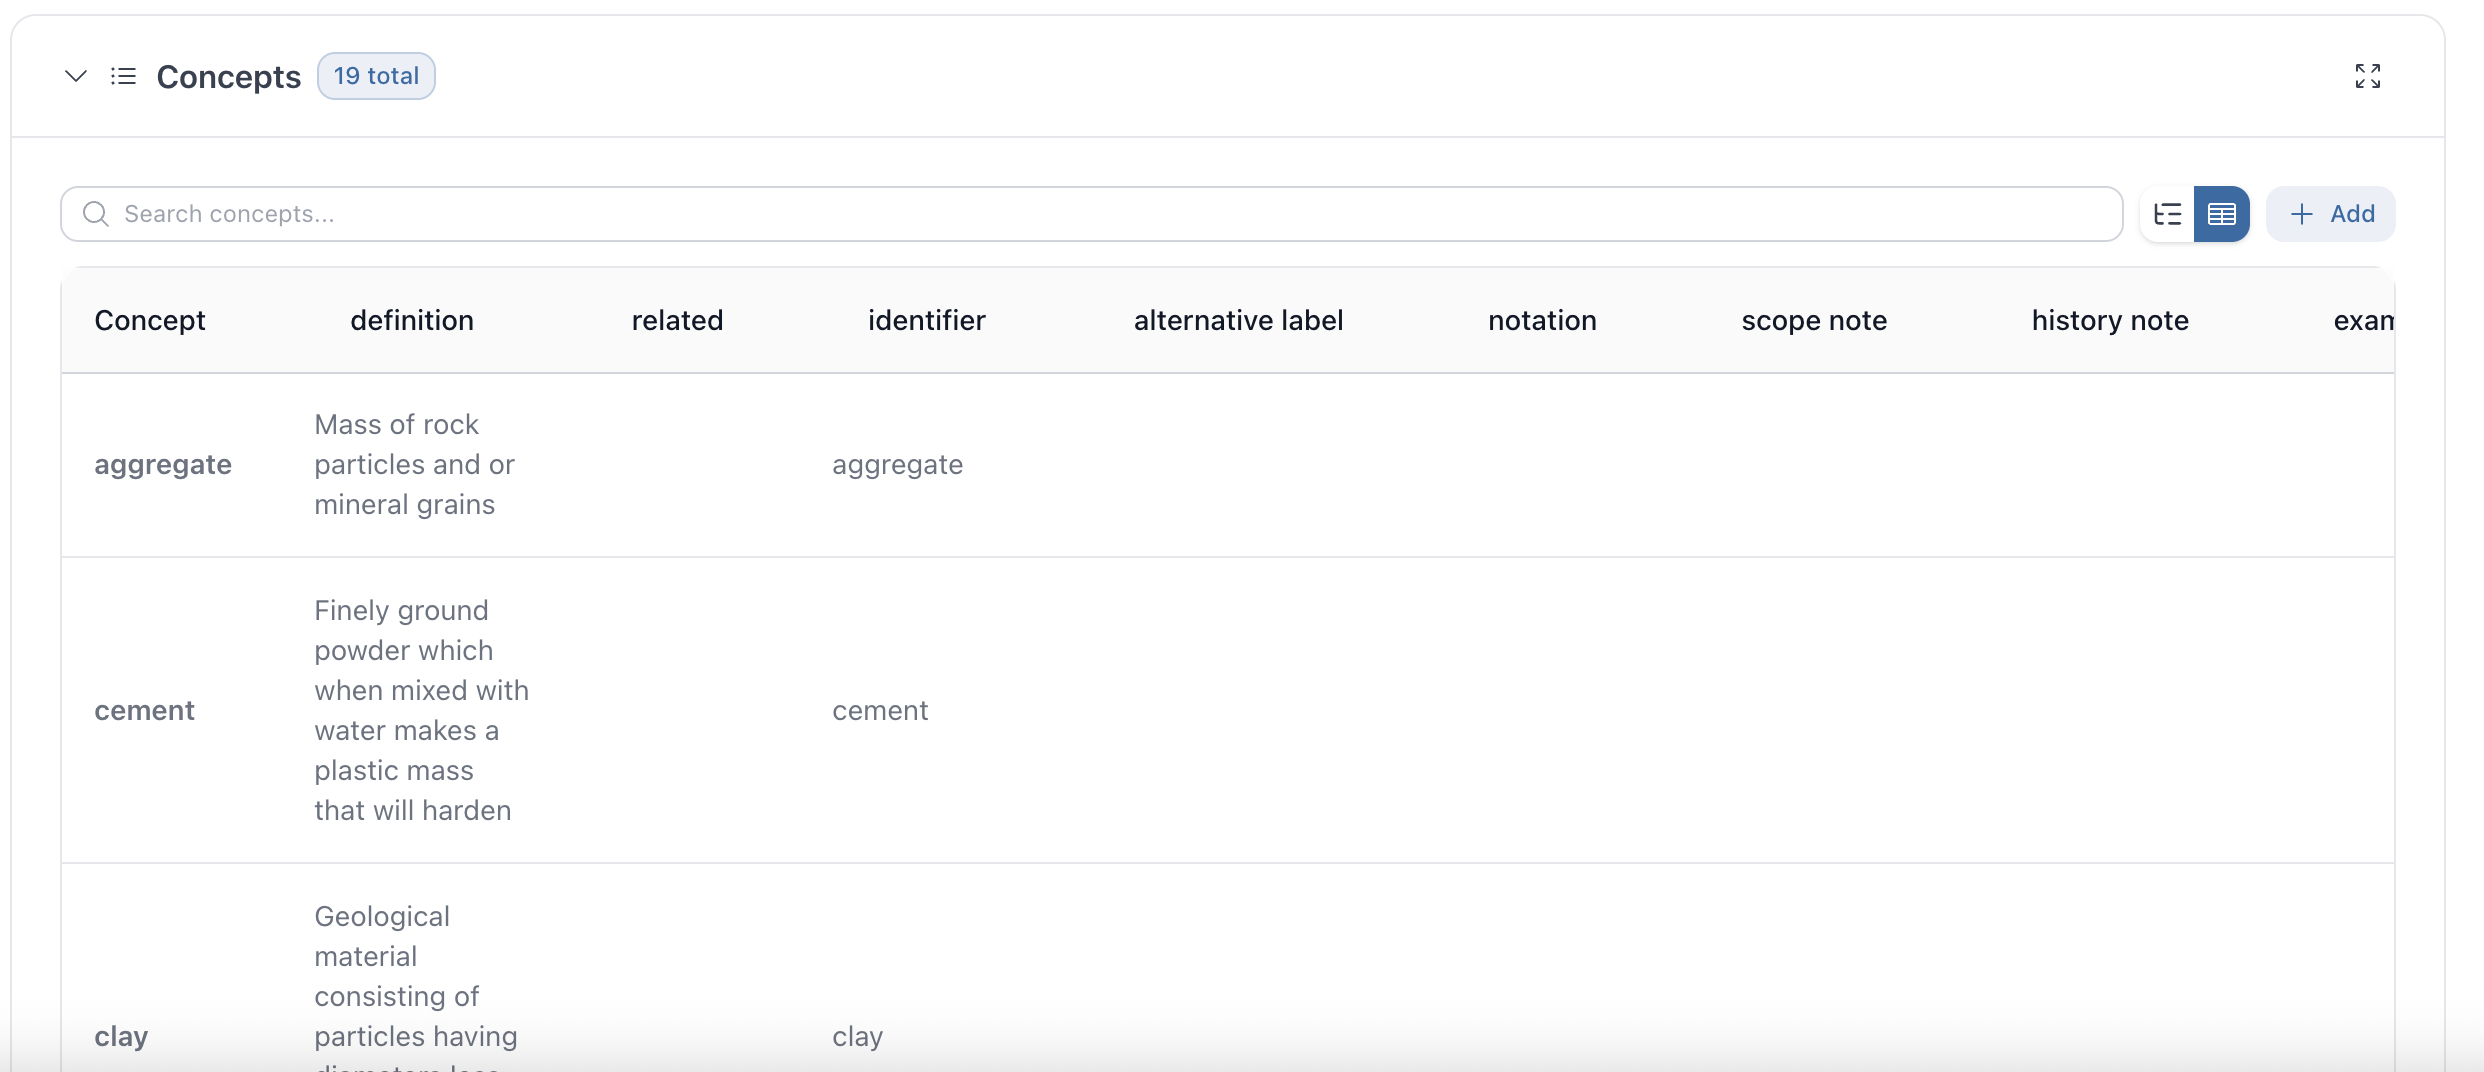Collapse the Concepts section chevron
Screen dimensions: 2484x1072
coord(76,76)
